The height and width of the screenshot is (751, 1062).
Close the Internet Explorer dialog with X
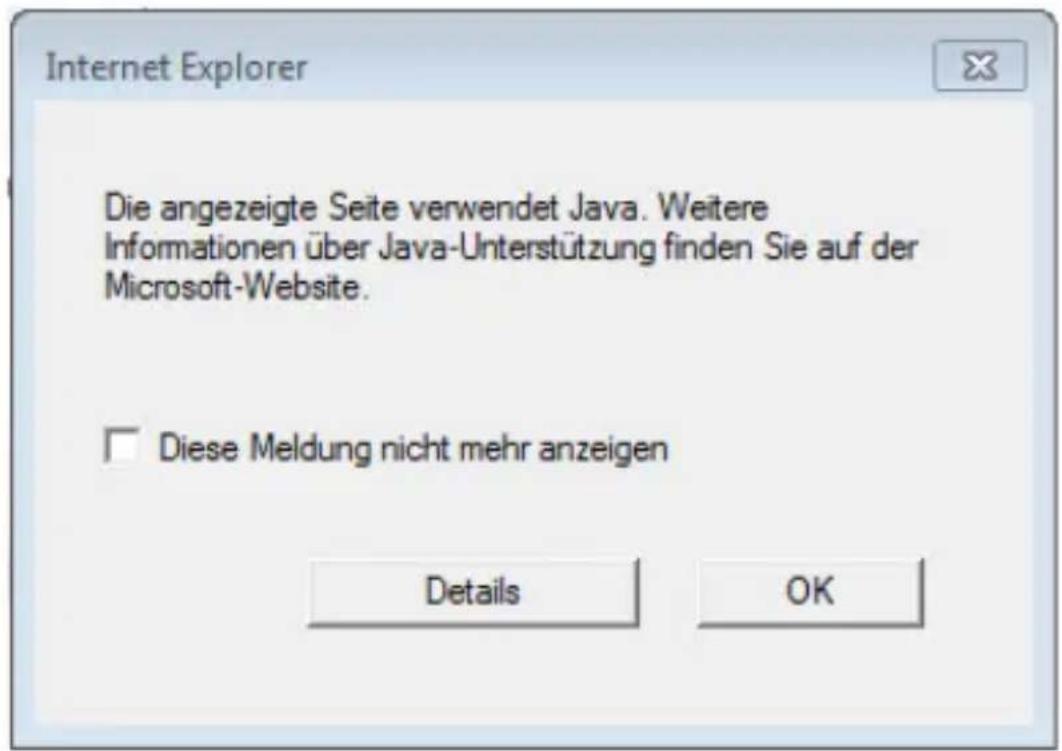(x=979, y=66)
